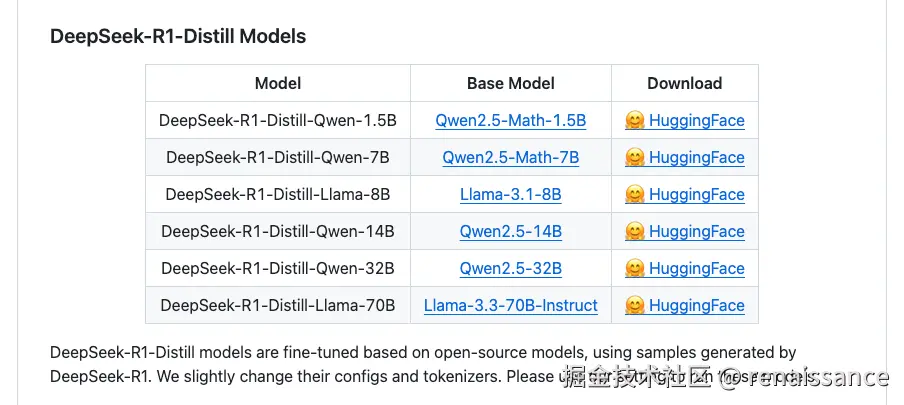Open the Qwen2.5-Math-1.5B base model link
This screenshot has height=405, width=904.
pos(510,121)
